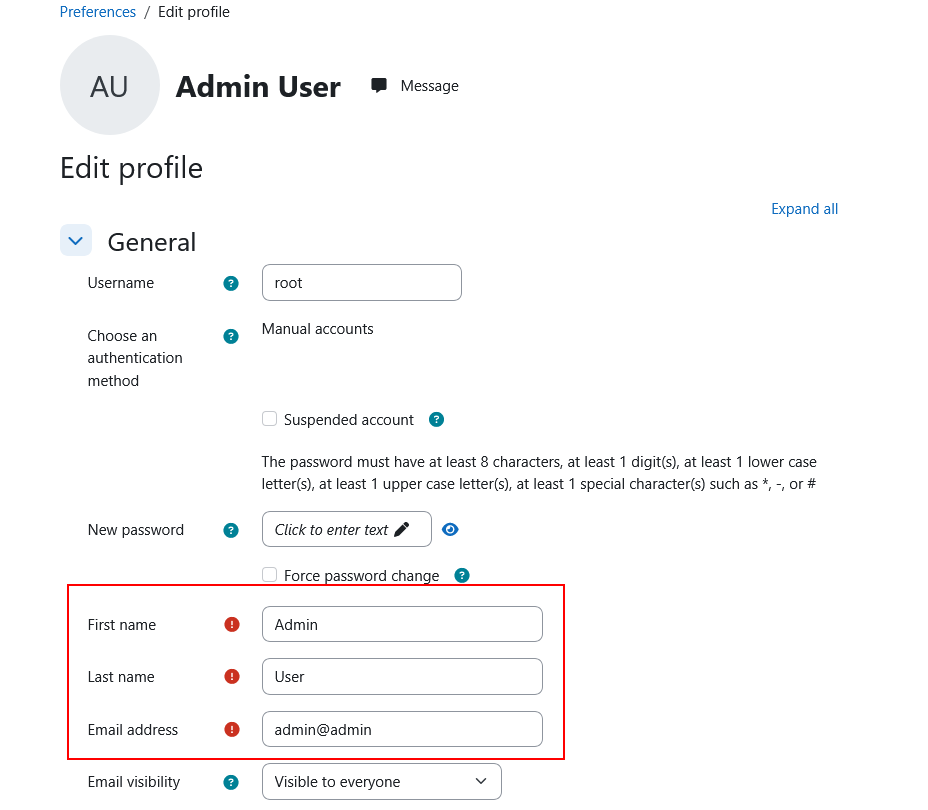
Task: Open the Email visibility dropdown
Action: (381, 782)
